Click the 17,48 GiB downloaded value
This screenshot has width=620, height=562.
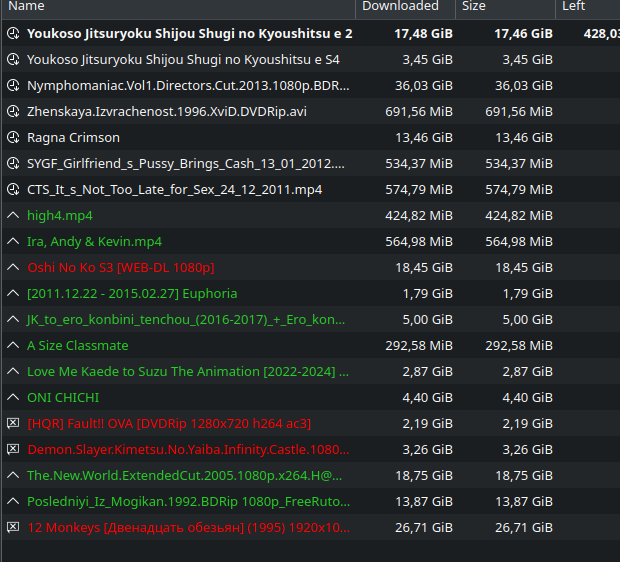click(x=423, y=34)
